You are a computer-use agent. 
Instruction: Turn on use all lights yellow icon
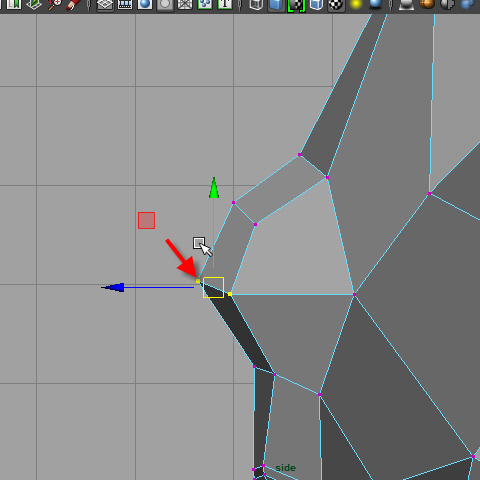coord(356,4)
